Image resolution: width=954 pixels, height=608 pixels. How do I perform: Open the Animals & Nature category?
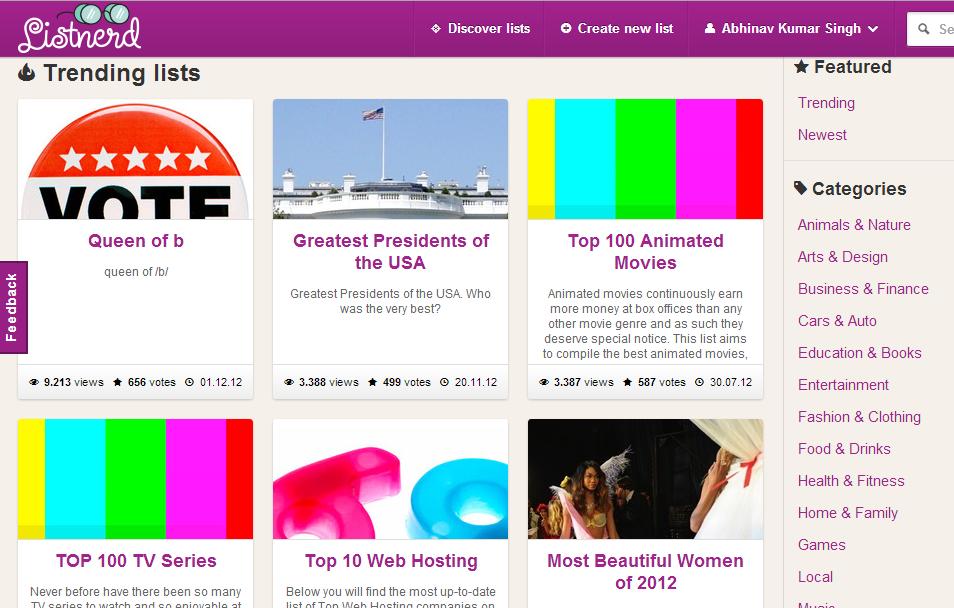click(x=854, y=225)
